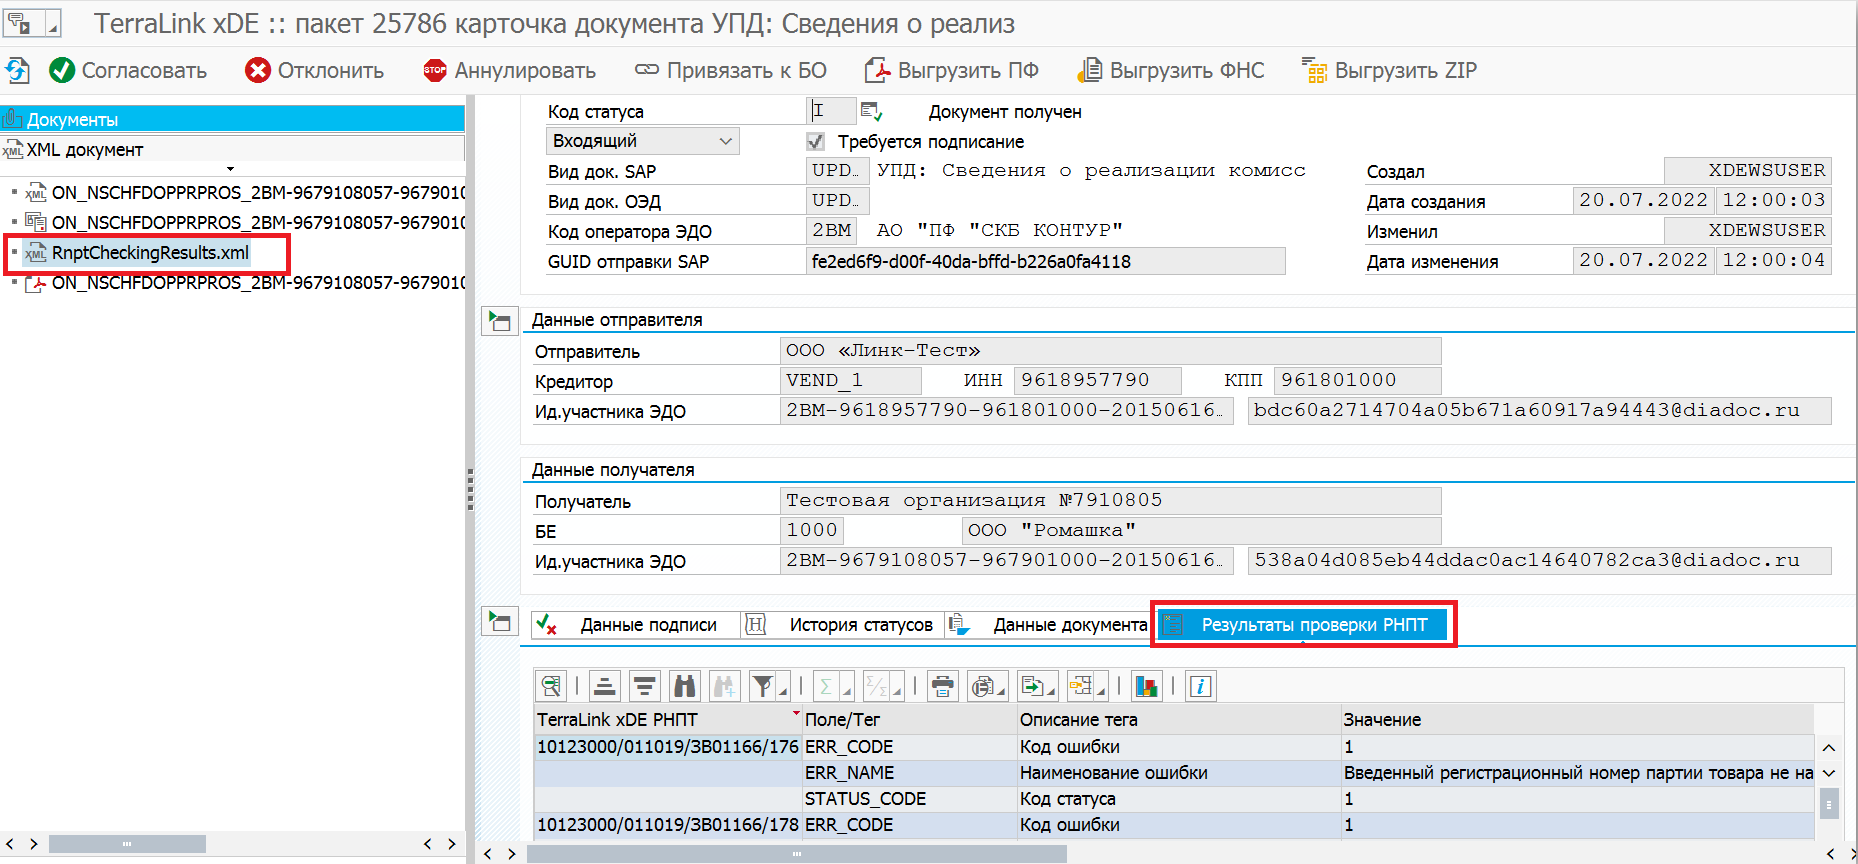This screenshot has height=864, width=1858.
Task: Open Find with the binoculars icon
Action: coord(685,686)
